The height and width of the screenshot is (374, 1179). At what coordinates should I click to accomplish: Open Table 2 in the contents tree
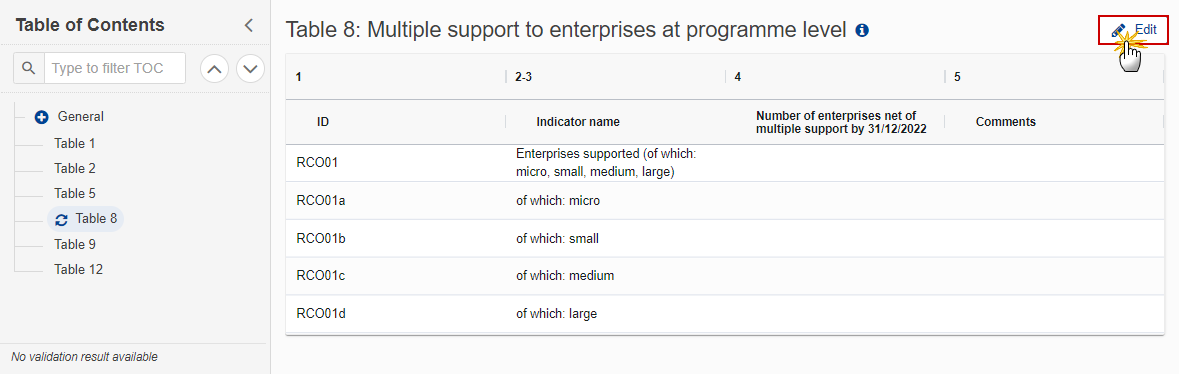(74, 169)
